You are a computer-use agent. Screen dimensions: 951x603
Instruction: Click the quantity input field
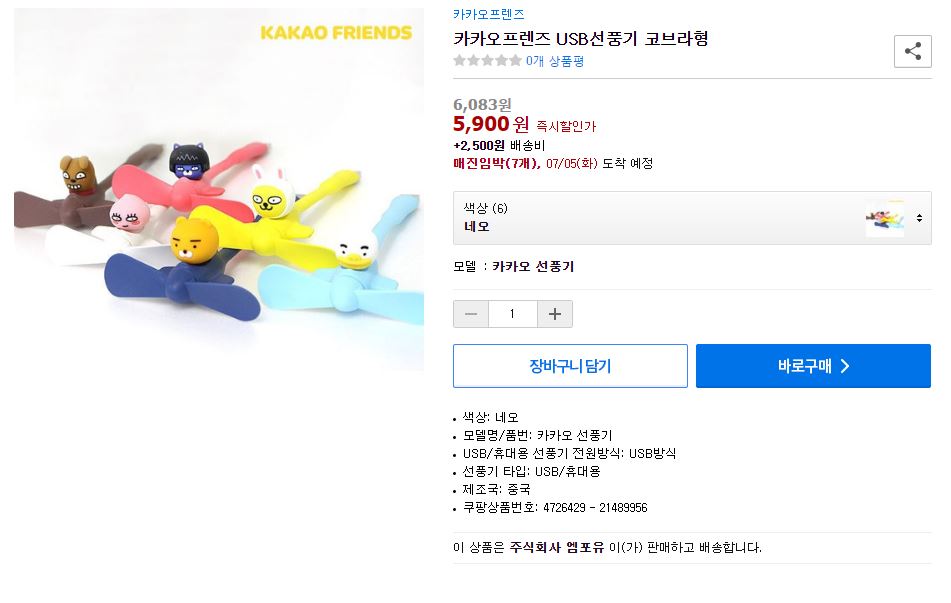click(x=513, y=314)
